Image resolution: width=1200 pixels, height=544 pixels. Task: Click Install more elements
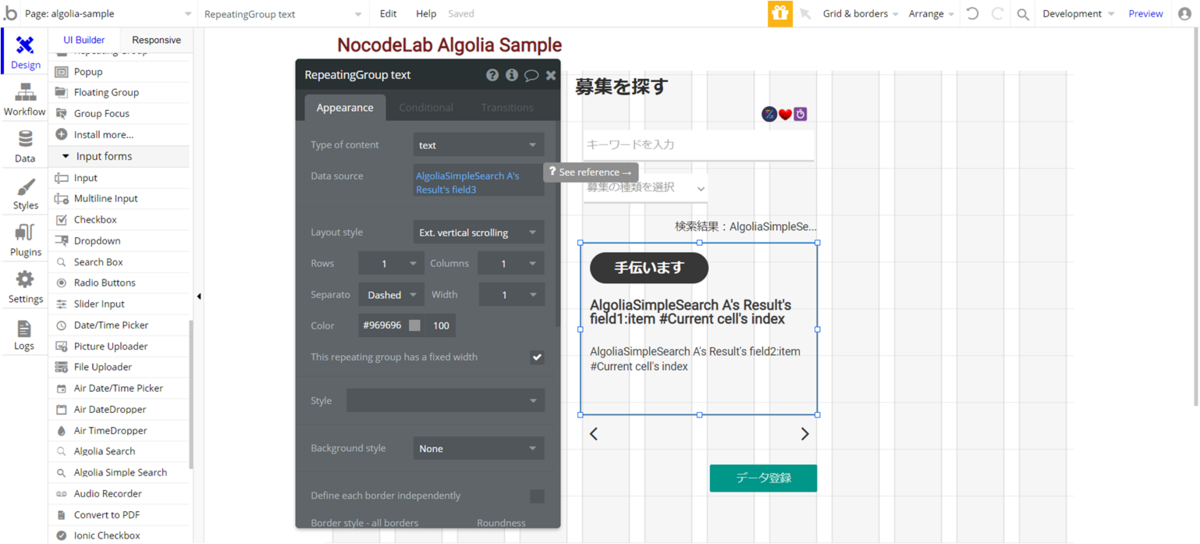pyautogui.click(x=103, y=135)
